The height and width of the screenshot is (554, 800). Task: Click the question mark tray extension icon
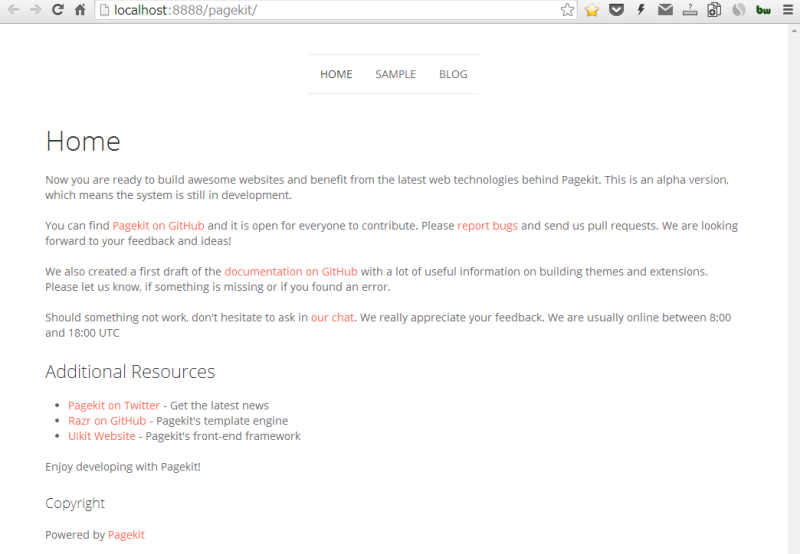point(690,10)
